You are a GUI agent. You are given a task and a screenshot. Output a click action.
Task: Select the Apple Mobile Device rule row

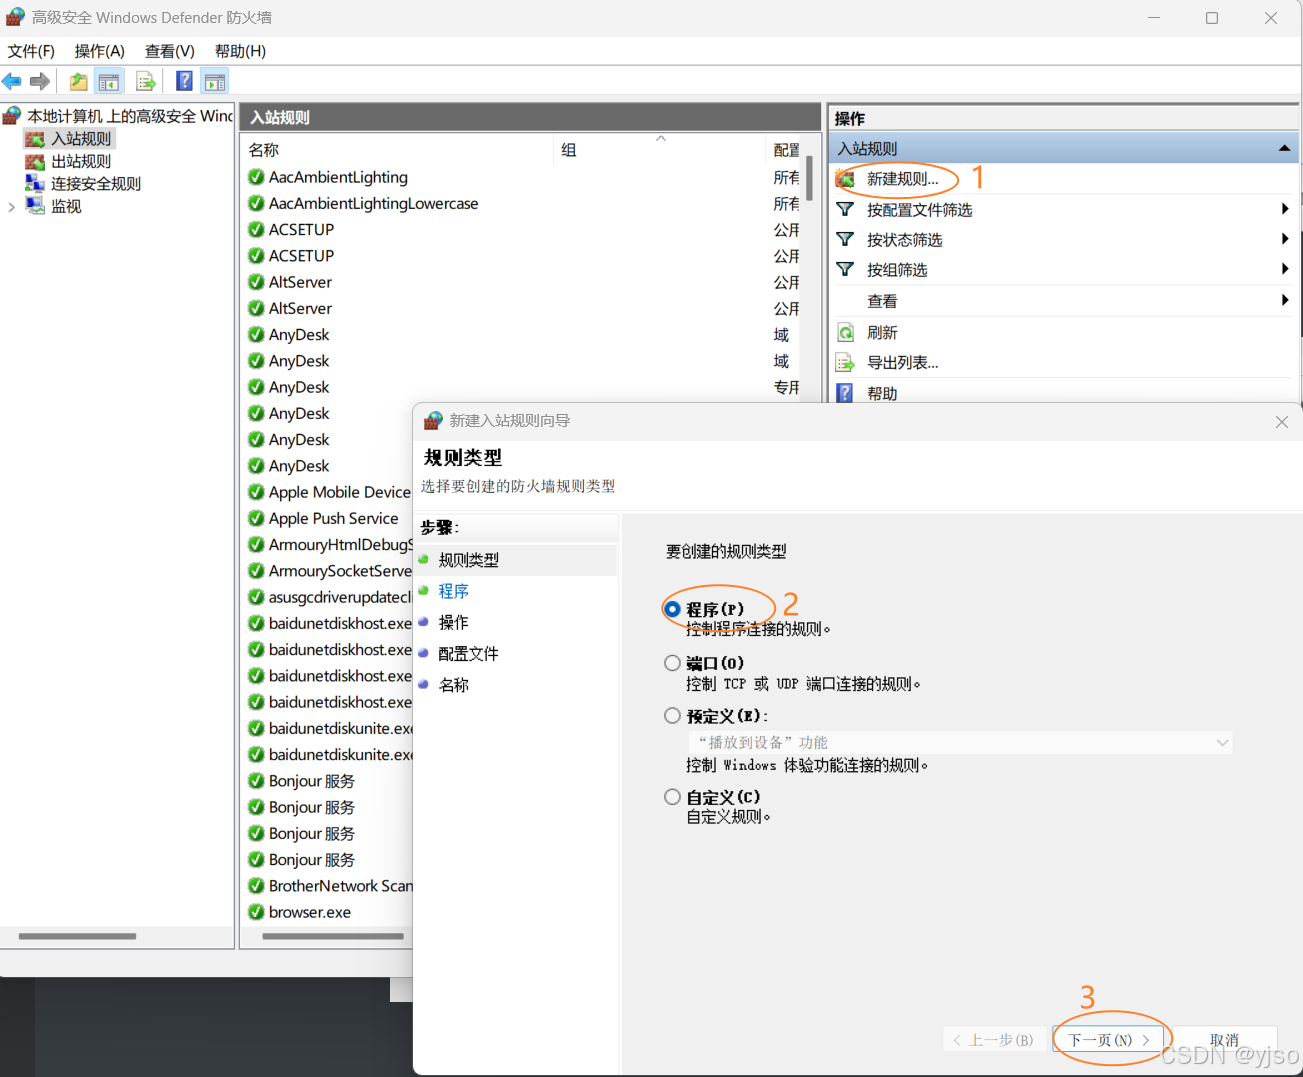329,492
